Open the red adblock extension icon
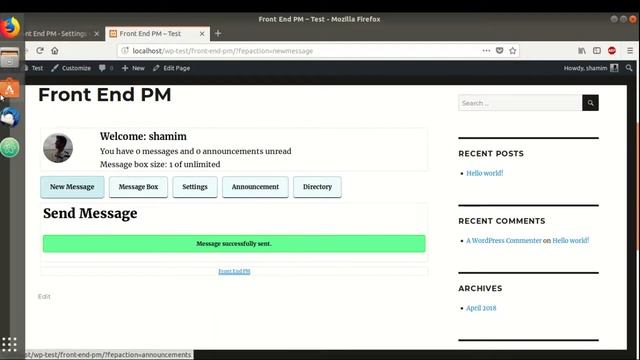The image size is (640, 360). 611,51
